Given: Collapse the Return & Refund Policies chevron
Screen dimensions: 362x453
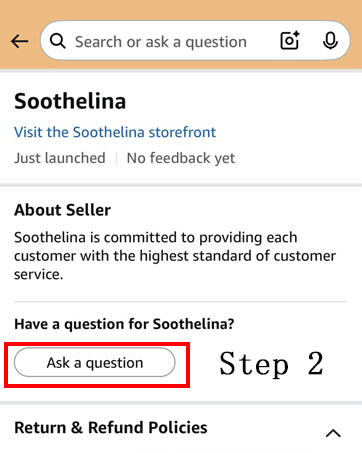Looking at the screenshot, I should point(333,433).
